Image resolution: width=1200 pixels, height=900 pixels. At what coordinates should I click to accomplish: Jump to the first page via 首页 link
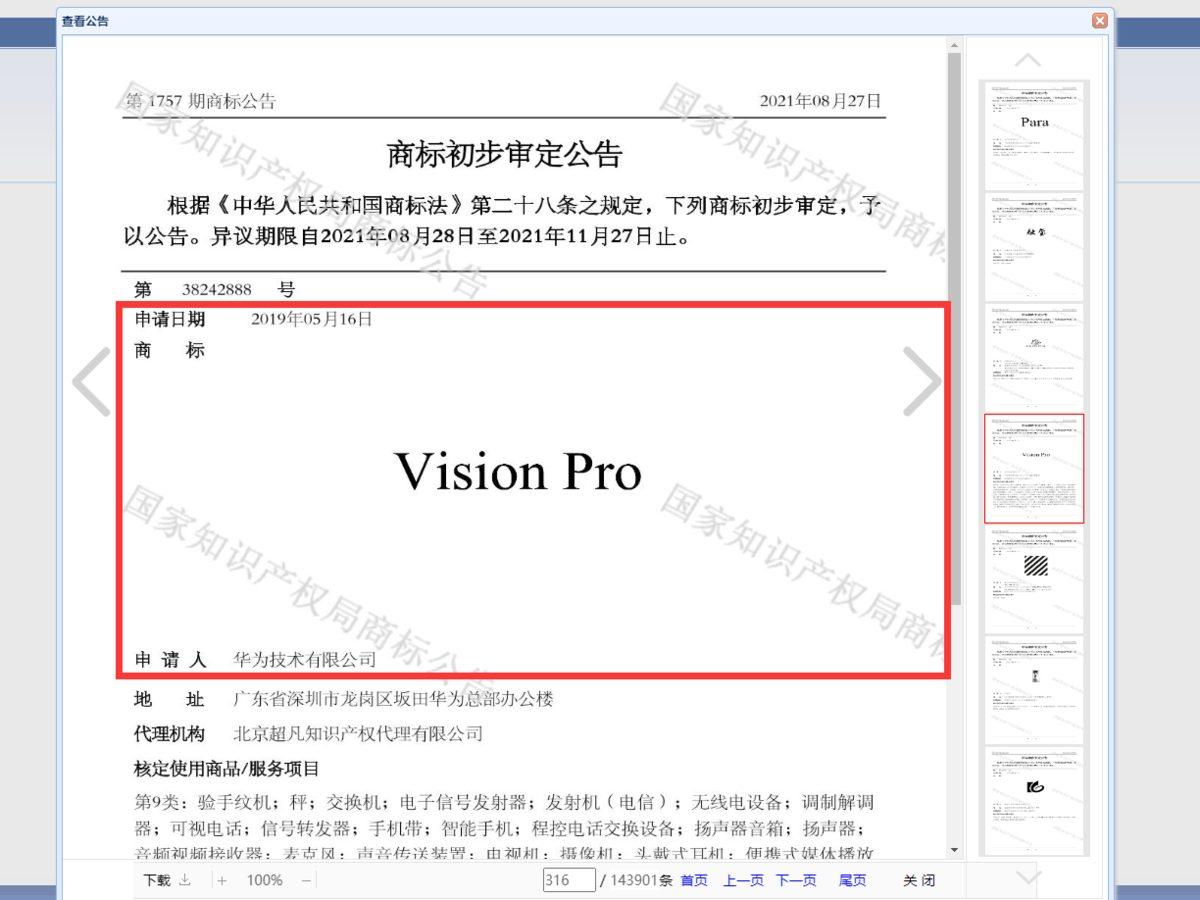(693, 880)
